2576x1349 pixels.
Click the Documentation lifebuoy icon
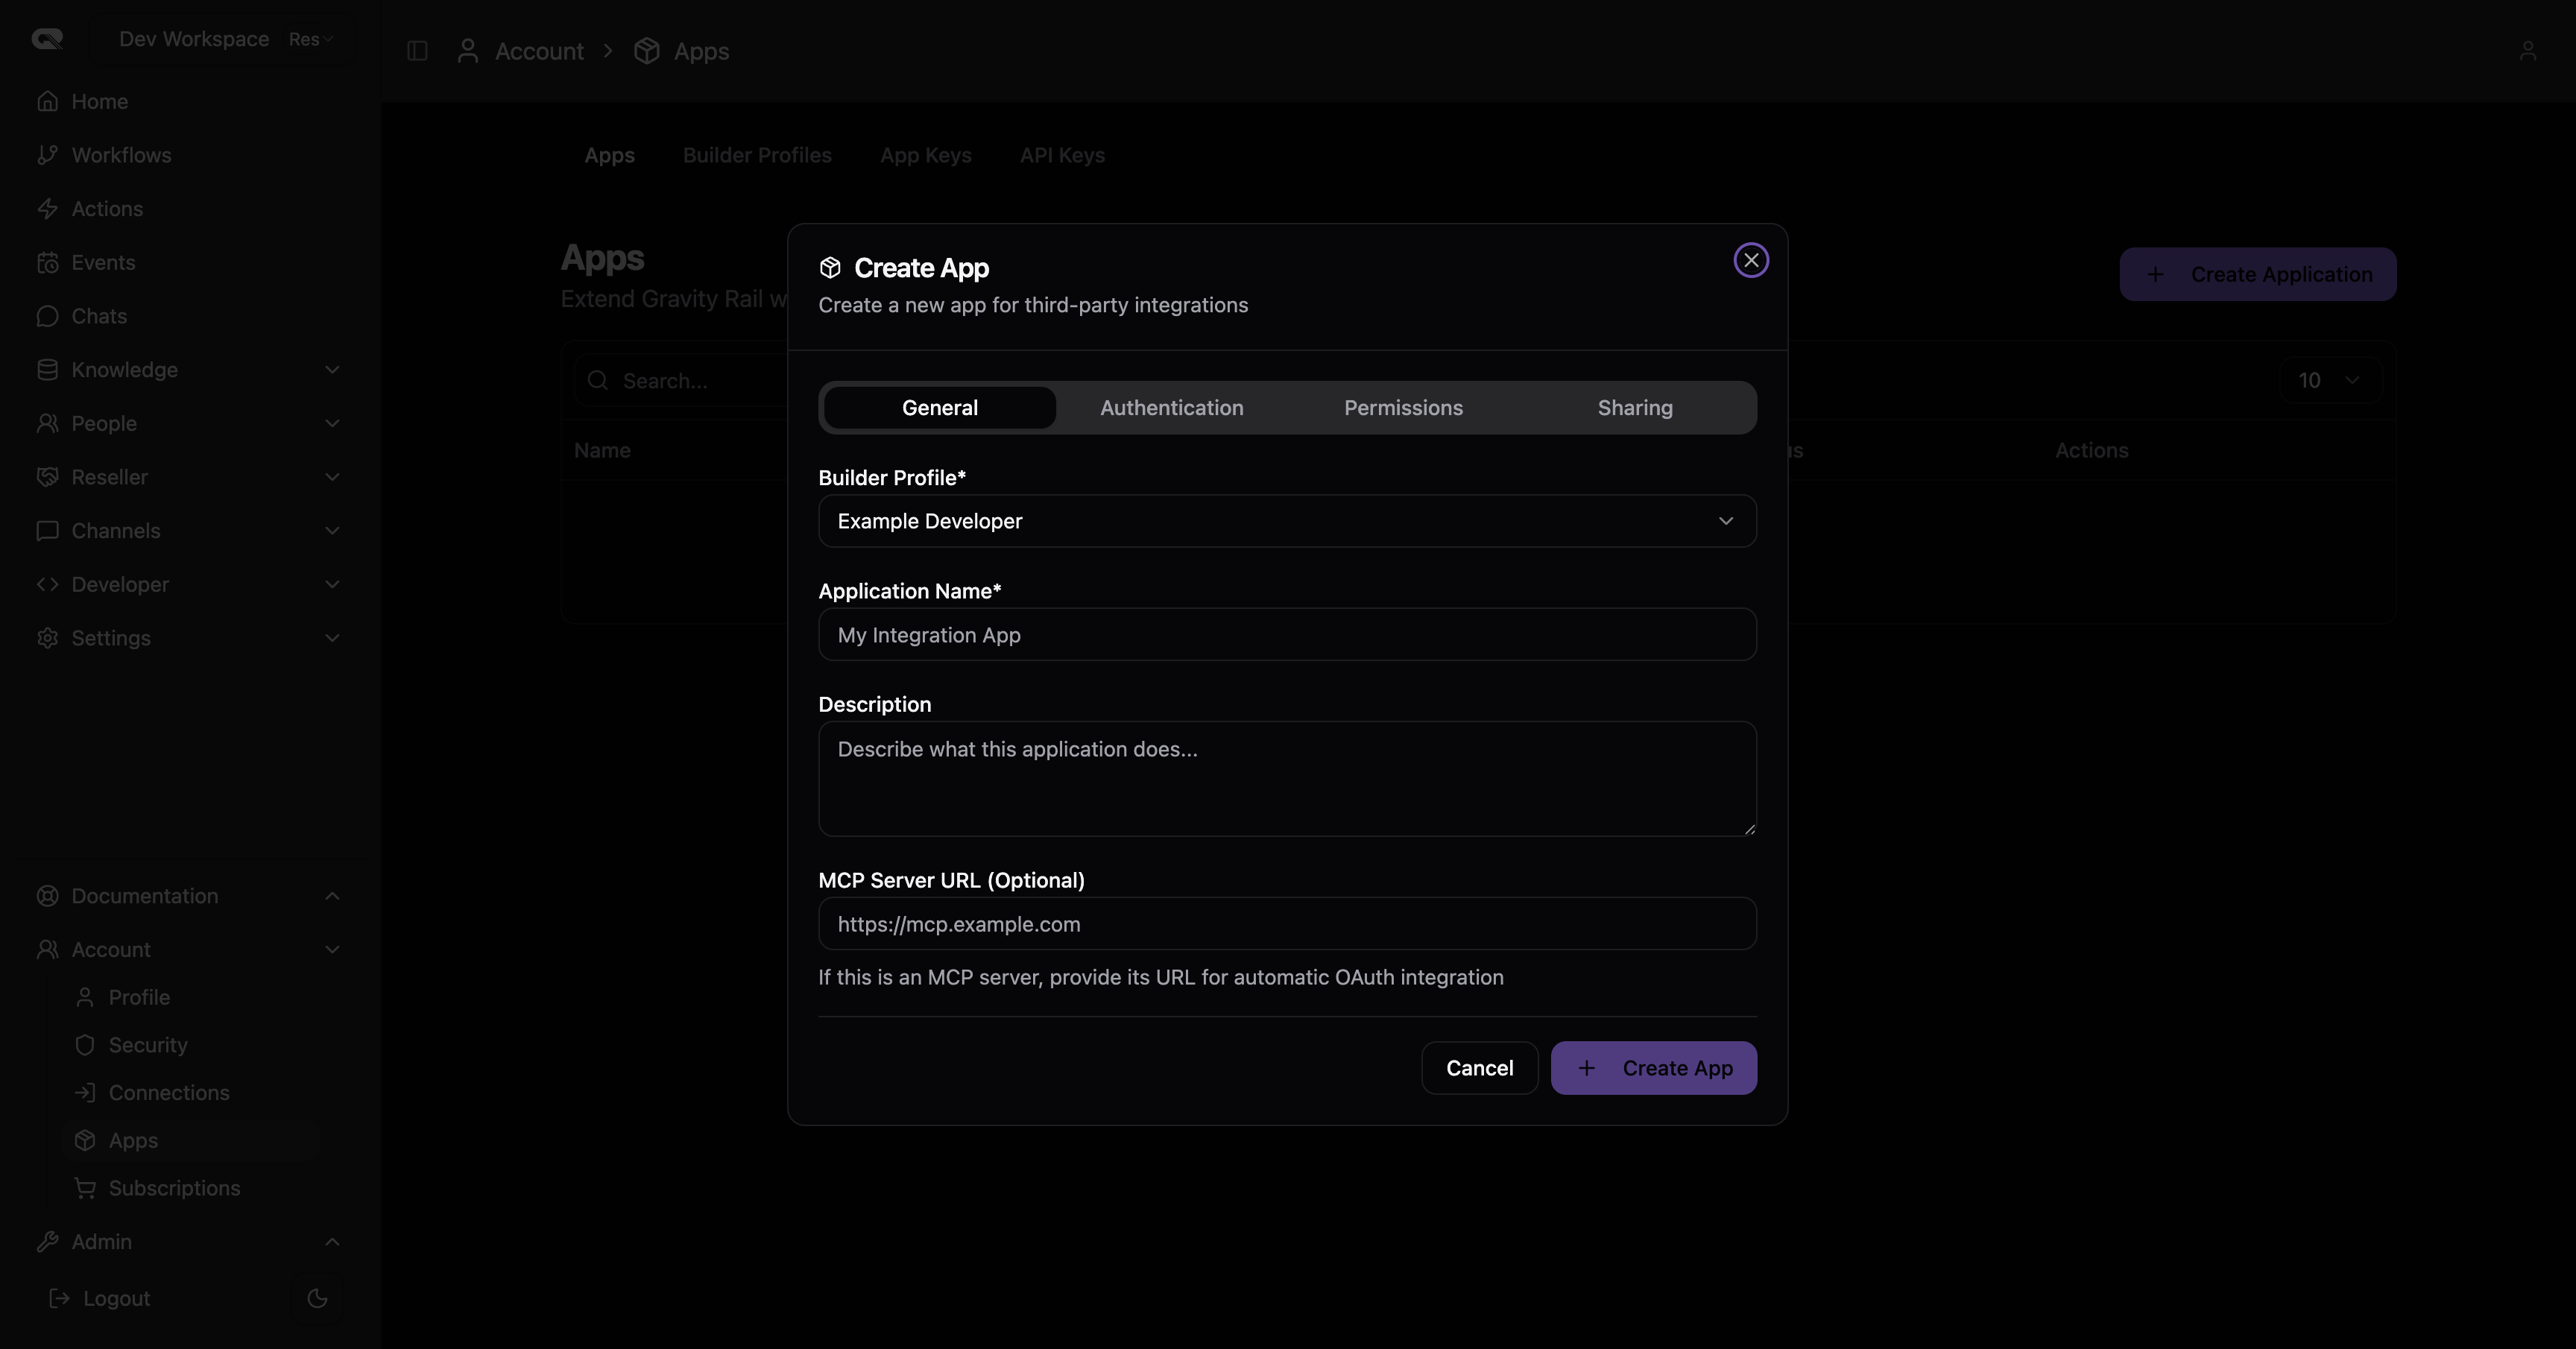pyautogui.click(x=47, y=896)
